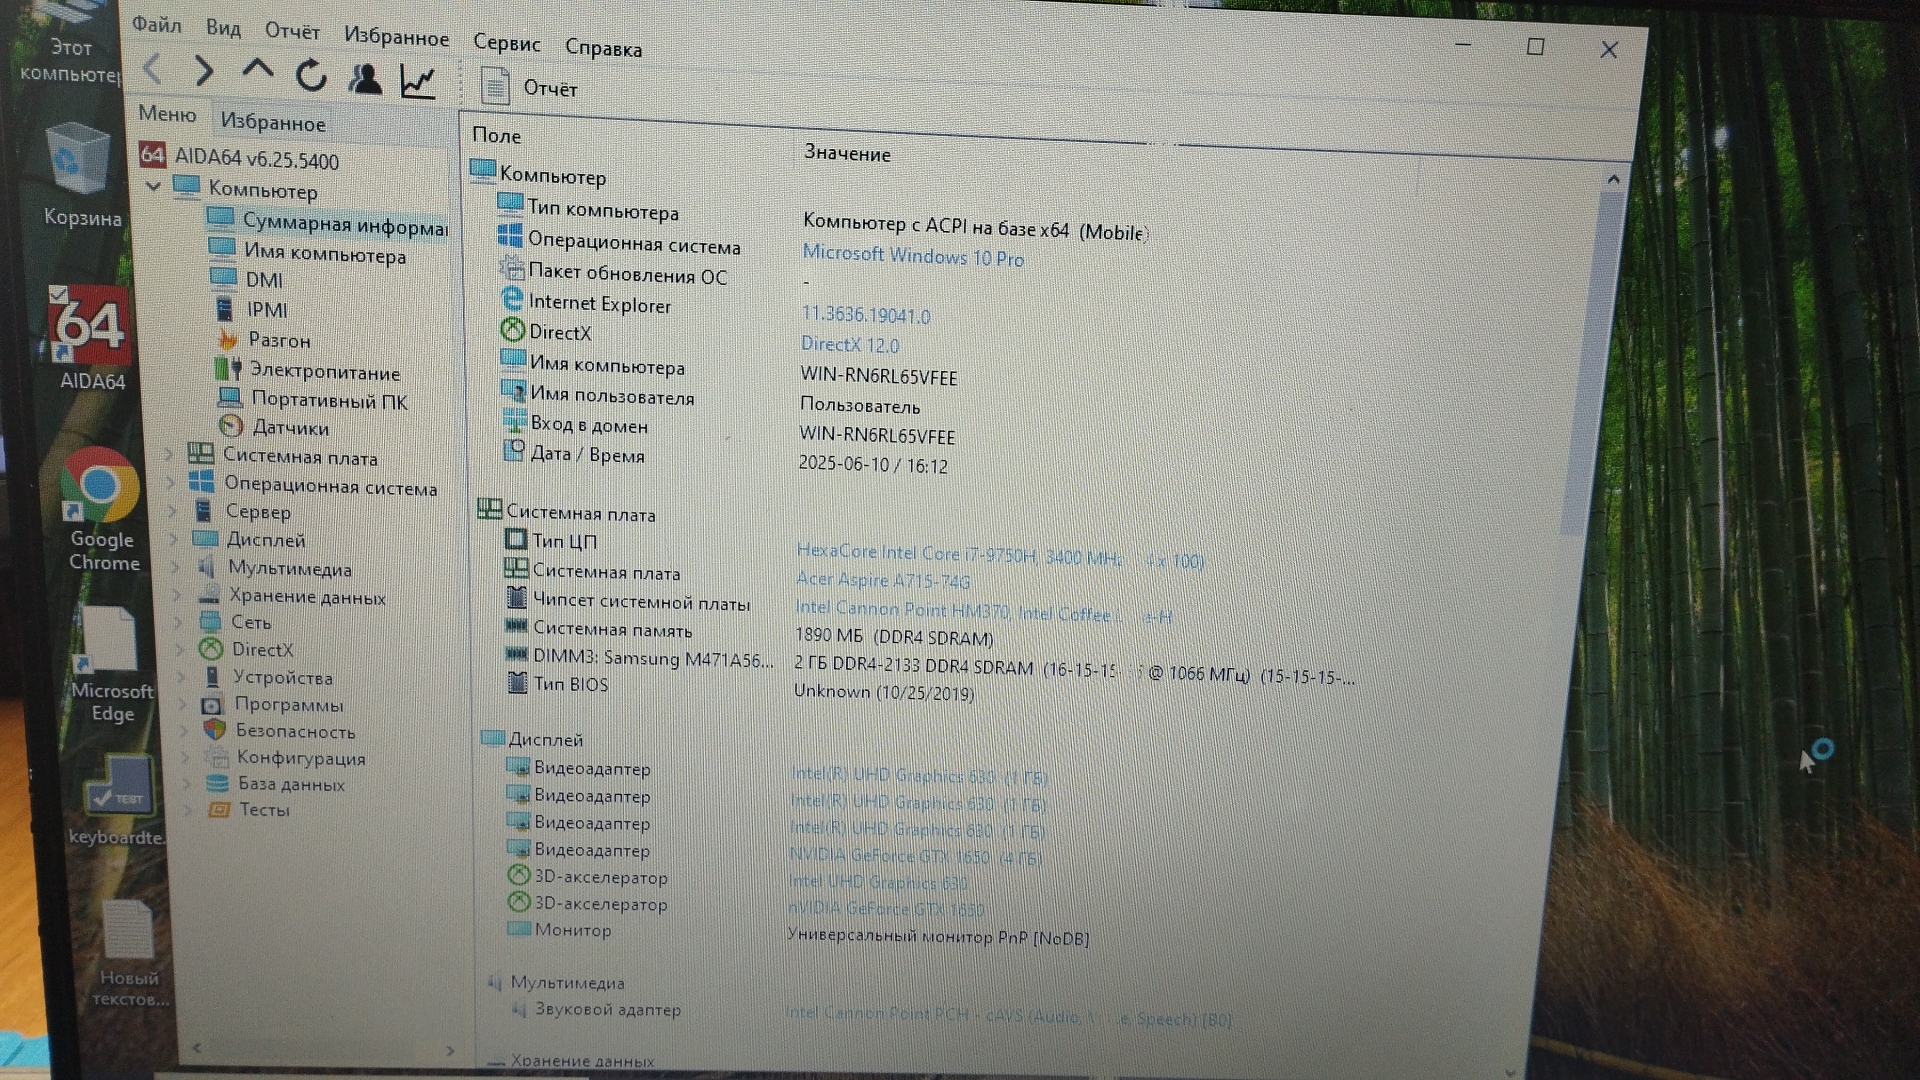
Task: Click the graph chart toolbar icon
Action: click(x=417, y=81)
